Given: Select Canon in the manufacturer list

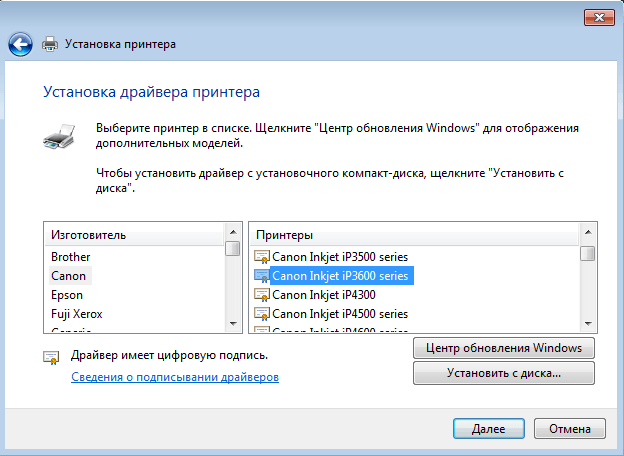Looking at the screenshot, I should (x=70, y=276).
